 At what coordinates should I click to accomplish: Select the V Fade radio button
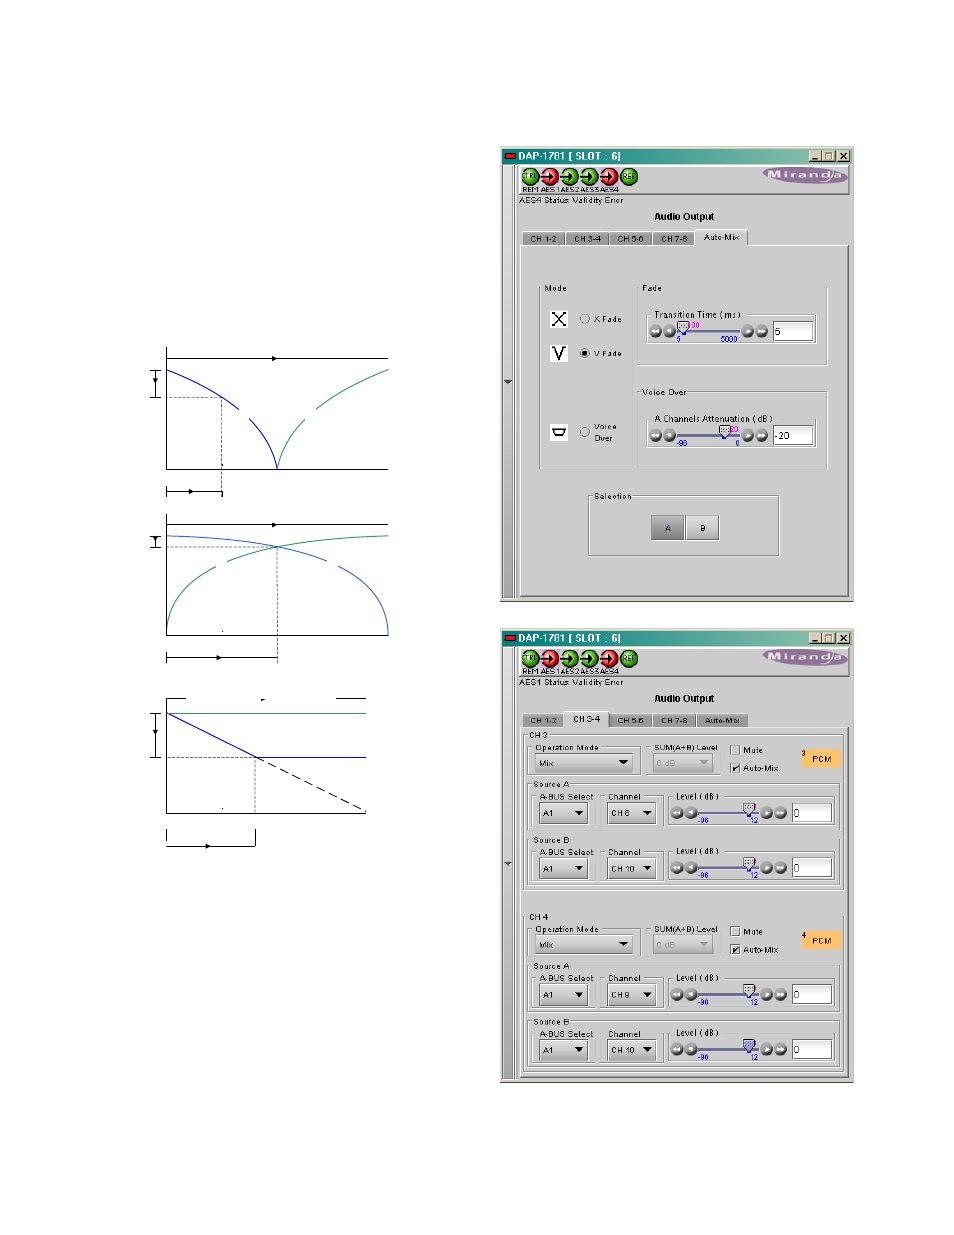(585, 353)
